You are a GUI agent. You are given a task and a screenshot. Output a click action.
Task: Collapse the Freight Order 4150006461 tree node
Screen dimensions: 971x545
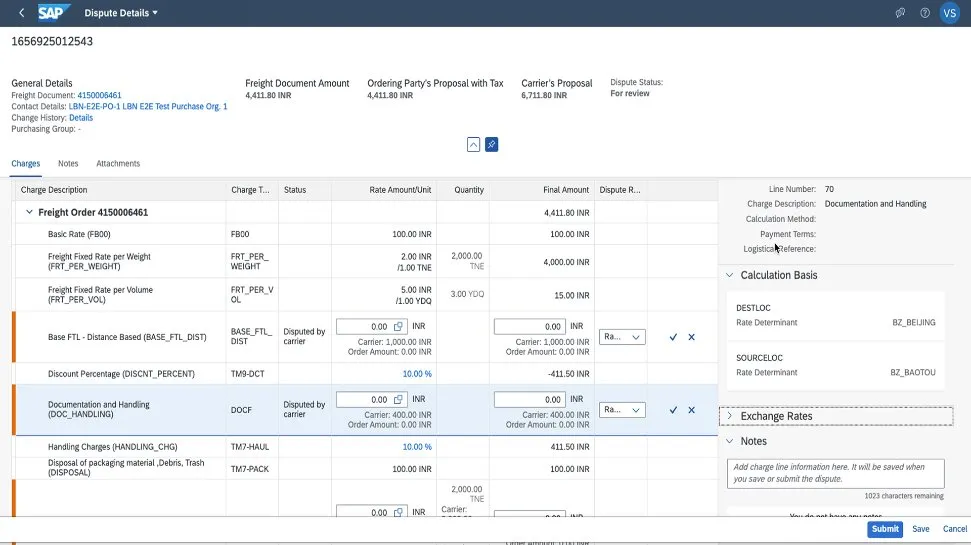[x=29, y=212]
